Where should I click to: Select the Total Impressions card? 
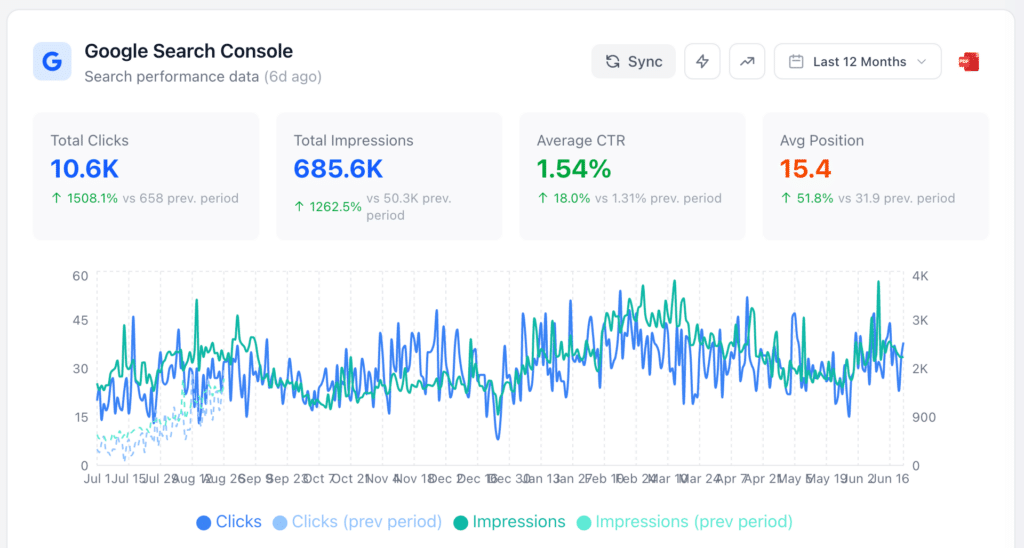(389, 176)
